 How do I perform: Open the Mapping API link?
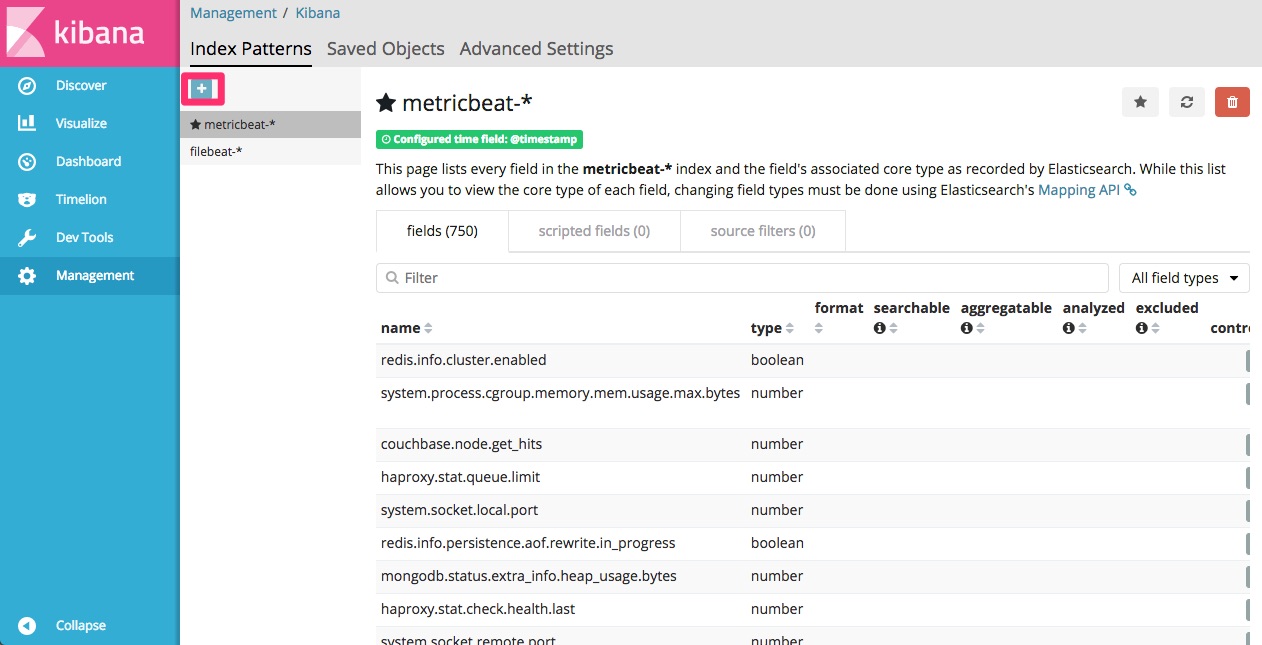(1087, 190)
